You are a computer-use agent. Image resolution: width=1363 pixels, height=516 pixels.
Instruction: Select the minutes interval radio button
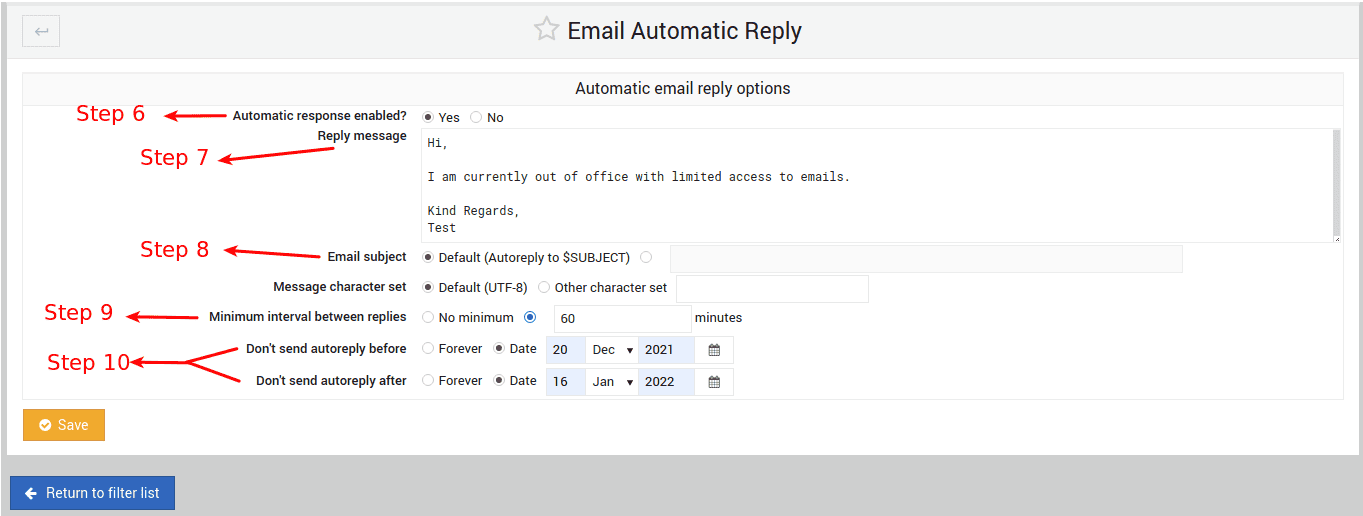pos(530,318)
